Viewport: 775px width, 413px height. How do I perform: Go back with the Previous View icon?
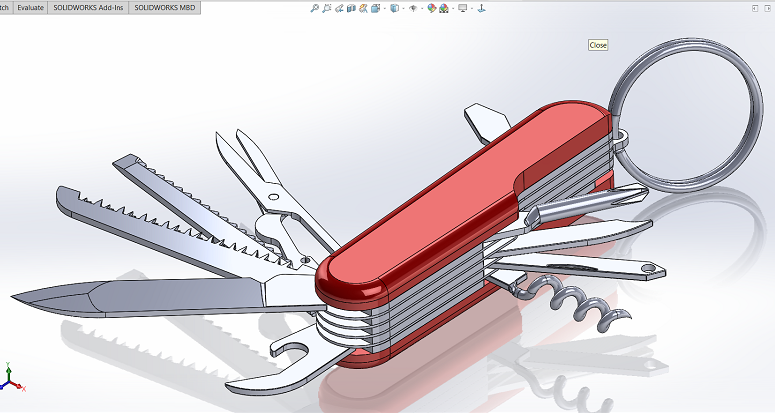click(339, 8)
